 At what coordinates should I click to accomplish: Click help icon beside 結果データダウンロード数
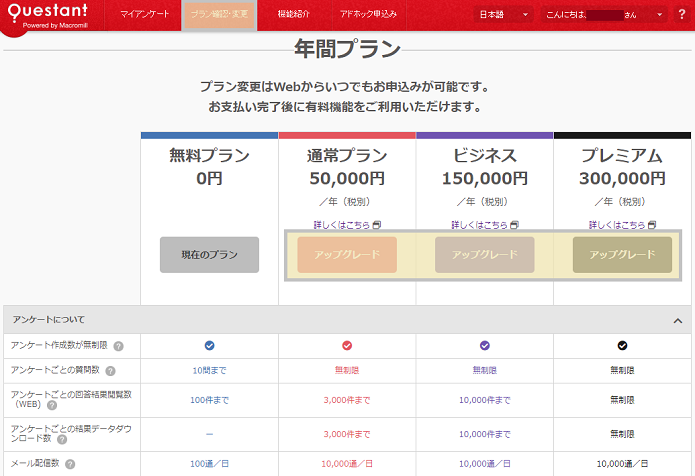51,438
